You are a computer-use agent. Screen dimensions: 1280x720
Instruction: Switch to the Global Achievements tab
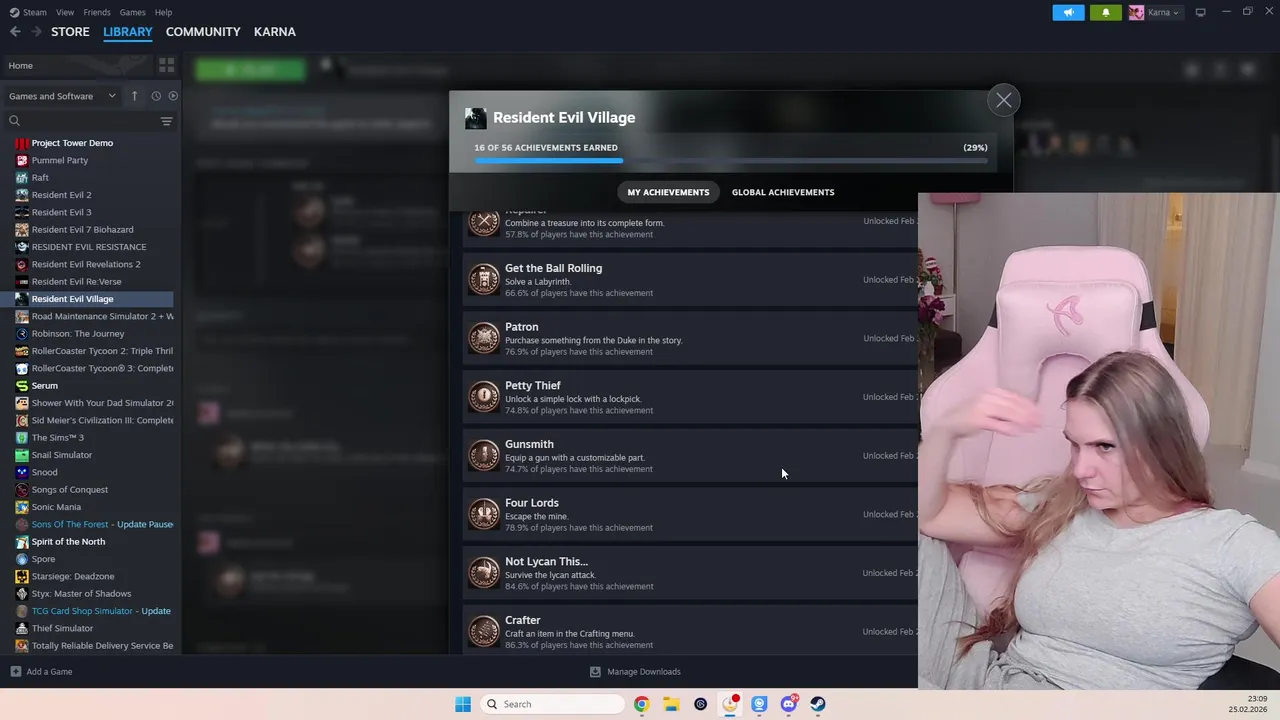783,192
